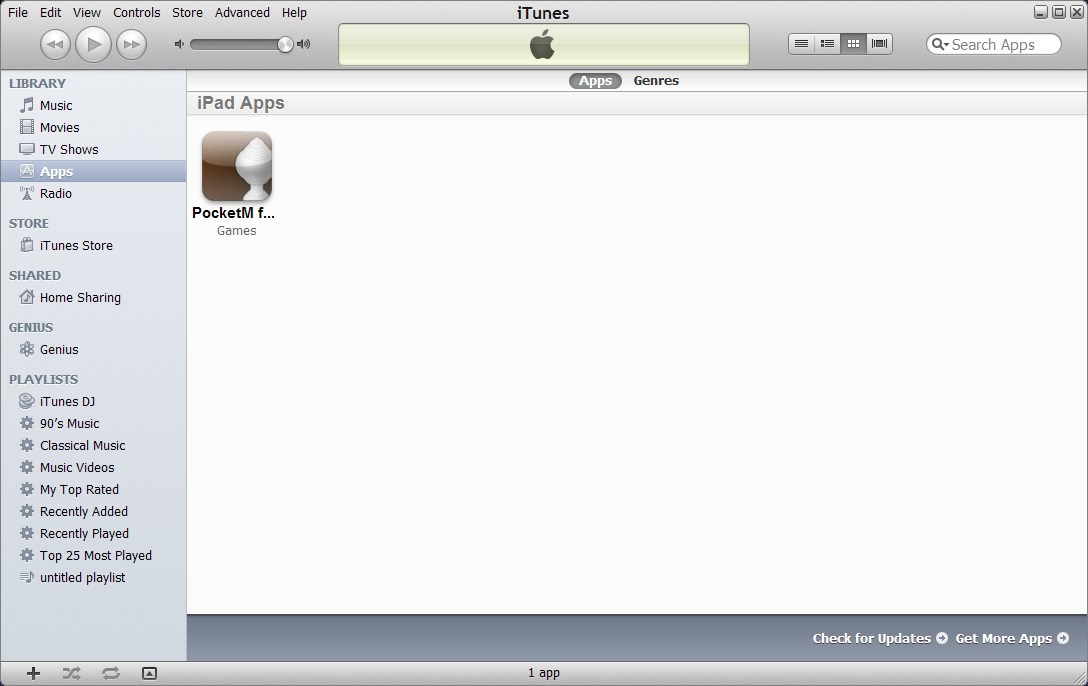Open the search options magnifier dropdown

point(940,44)
